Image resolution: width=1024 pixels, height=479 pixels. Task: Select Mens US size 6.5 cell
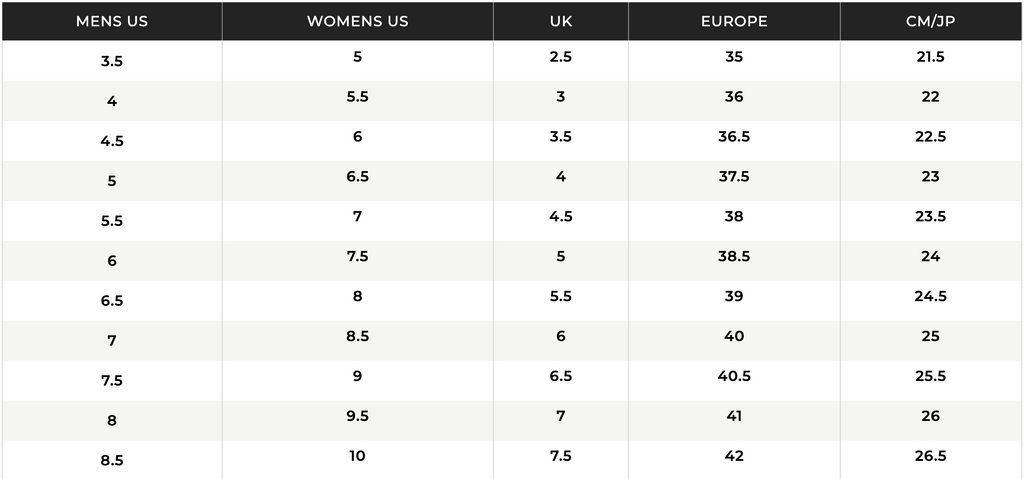pos(112,301)
